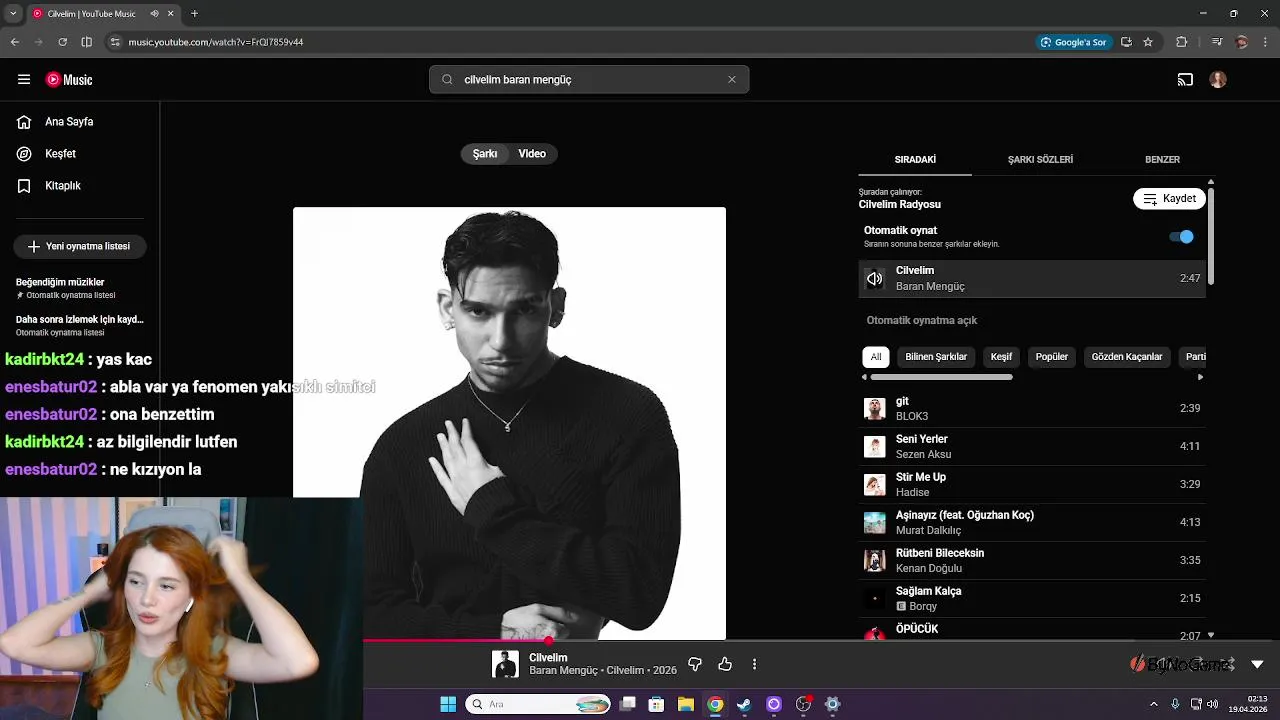Click the speaker icon on Cilvelim row
The width and height of the screenshot is (1280, 720).
click(x=875, y=279)
